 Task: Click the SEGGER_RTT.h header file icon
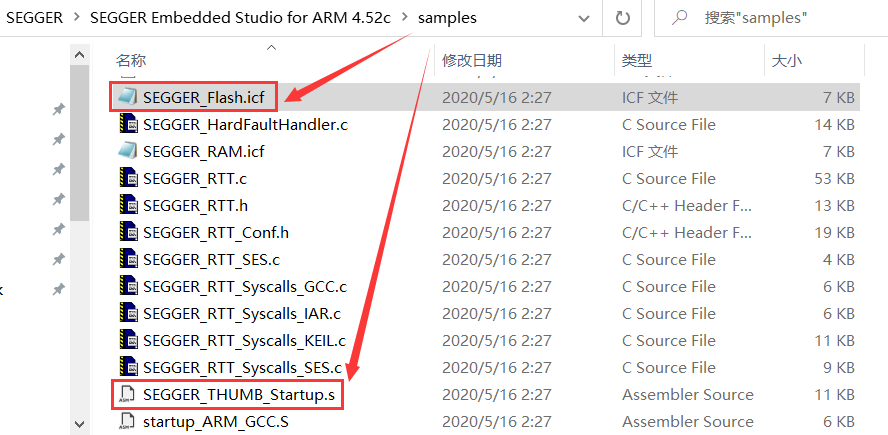127,205
